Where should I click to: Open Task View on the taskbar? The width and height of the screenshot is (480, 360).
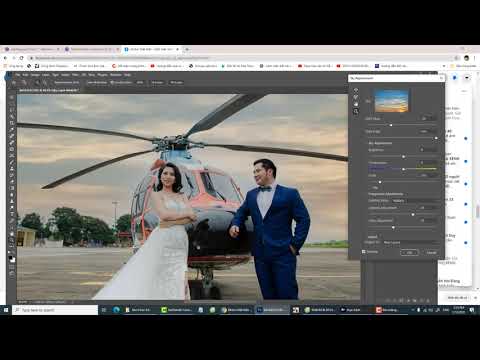pyautogui.click(x=104, y=310)
